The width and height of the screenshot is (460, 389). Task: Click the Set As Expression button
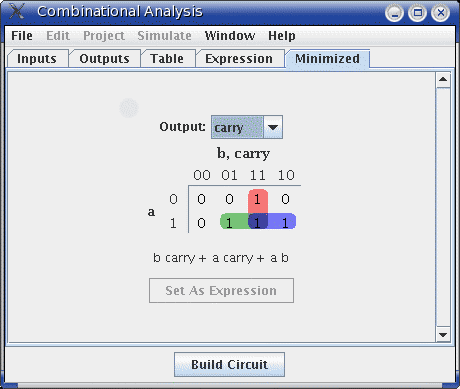click(221, 291)
